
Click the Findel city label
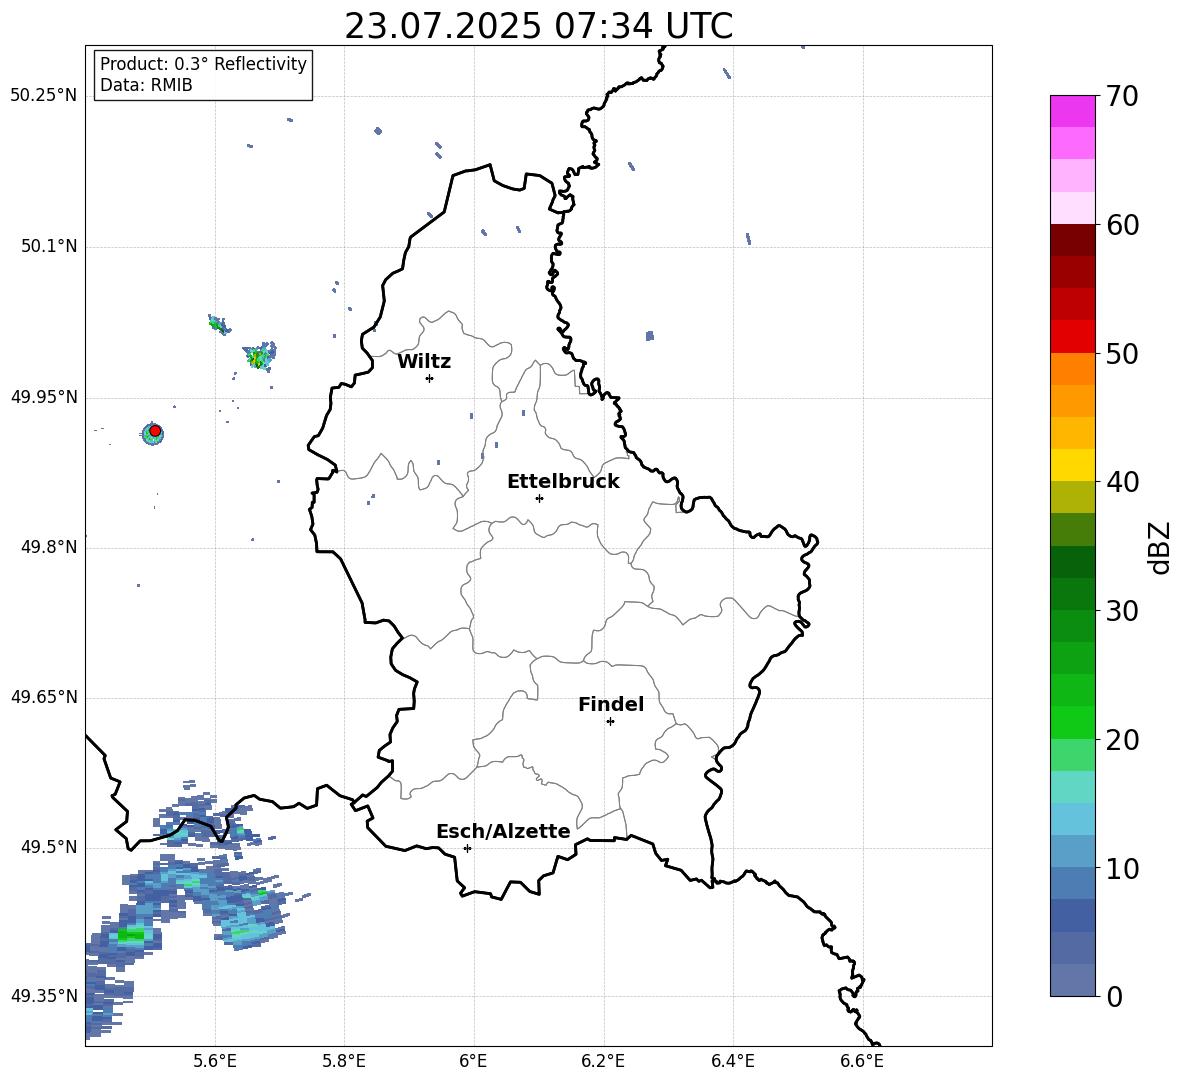pos(611,704)
